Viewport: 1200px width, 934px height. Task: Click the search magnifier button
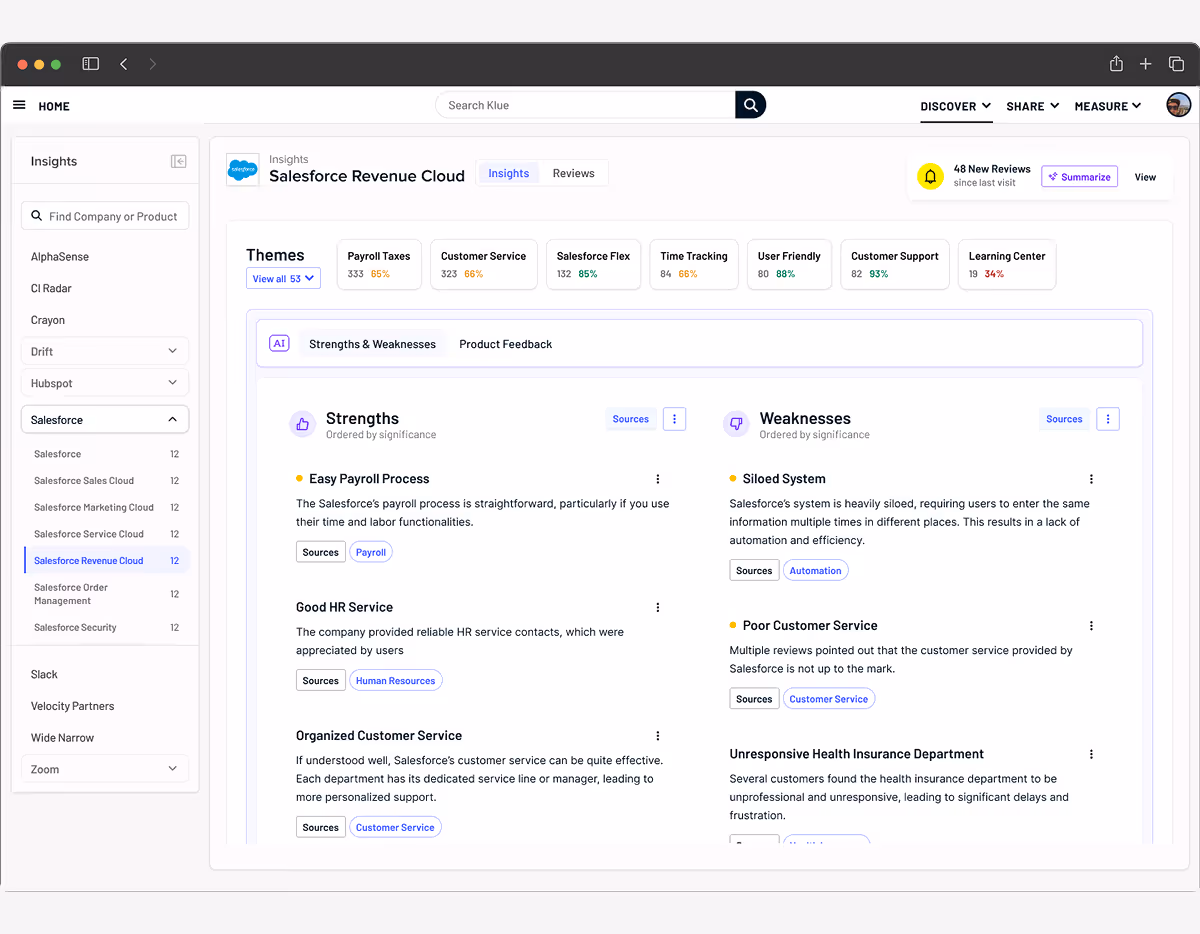(x=750, y=105)
